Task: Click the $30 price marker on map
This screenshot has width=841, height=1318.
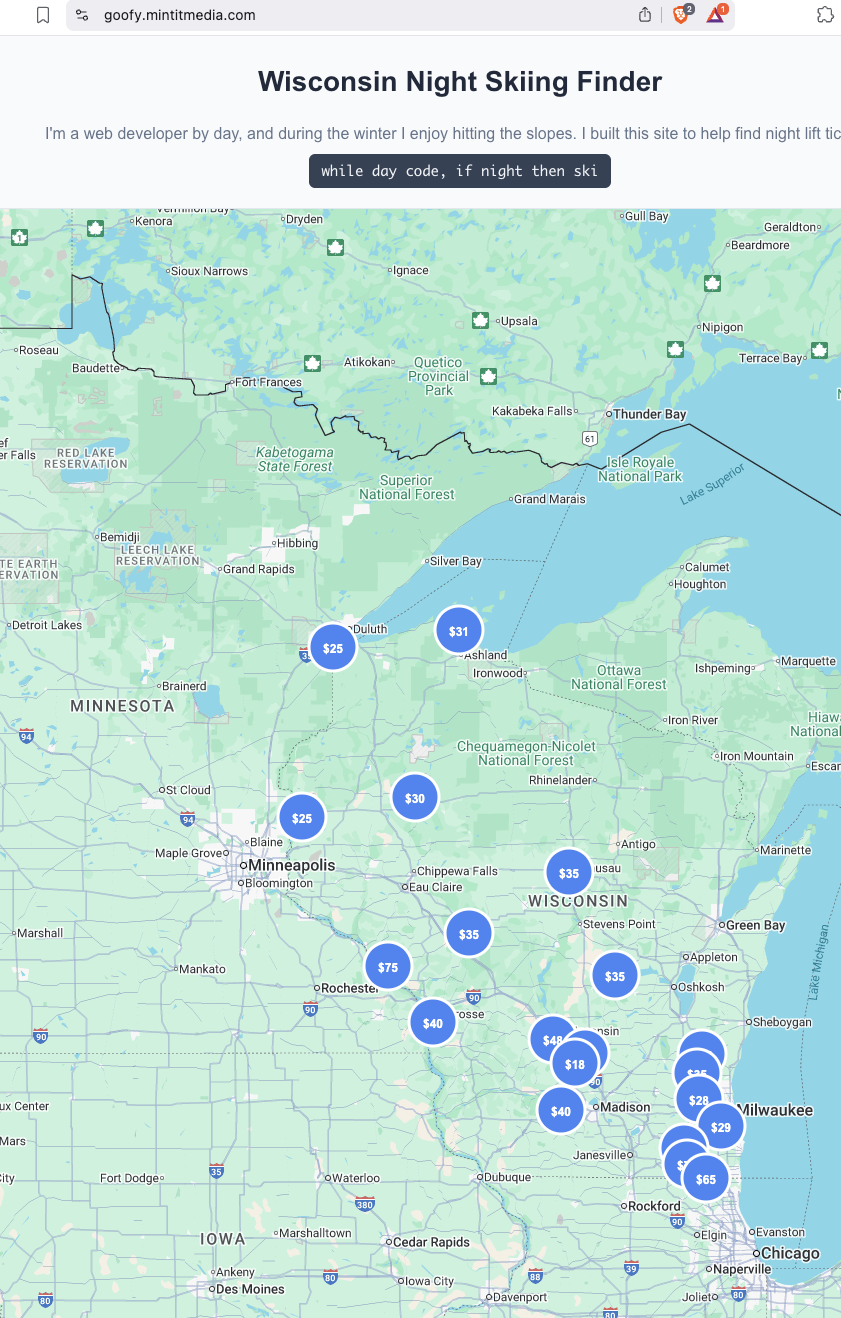Action: (x=414, y=798)
